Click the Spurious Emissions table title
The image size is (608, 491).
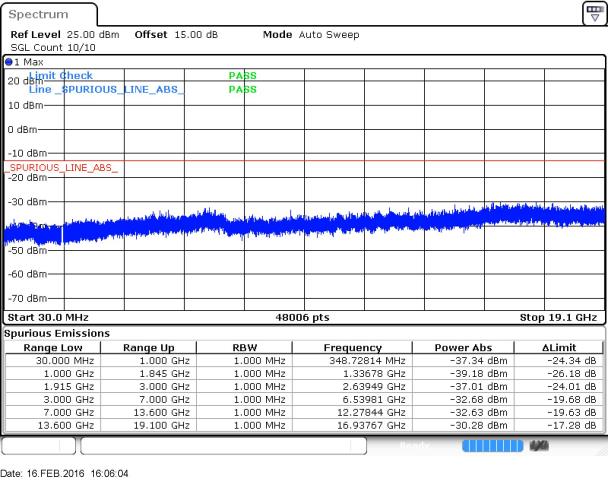click(x=57, y=333)
